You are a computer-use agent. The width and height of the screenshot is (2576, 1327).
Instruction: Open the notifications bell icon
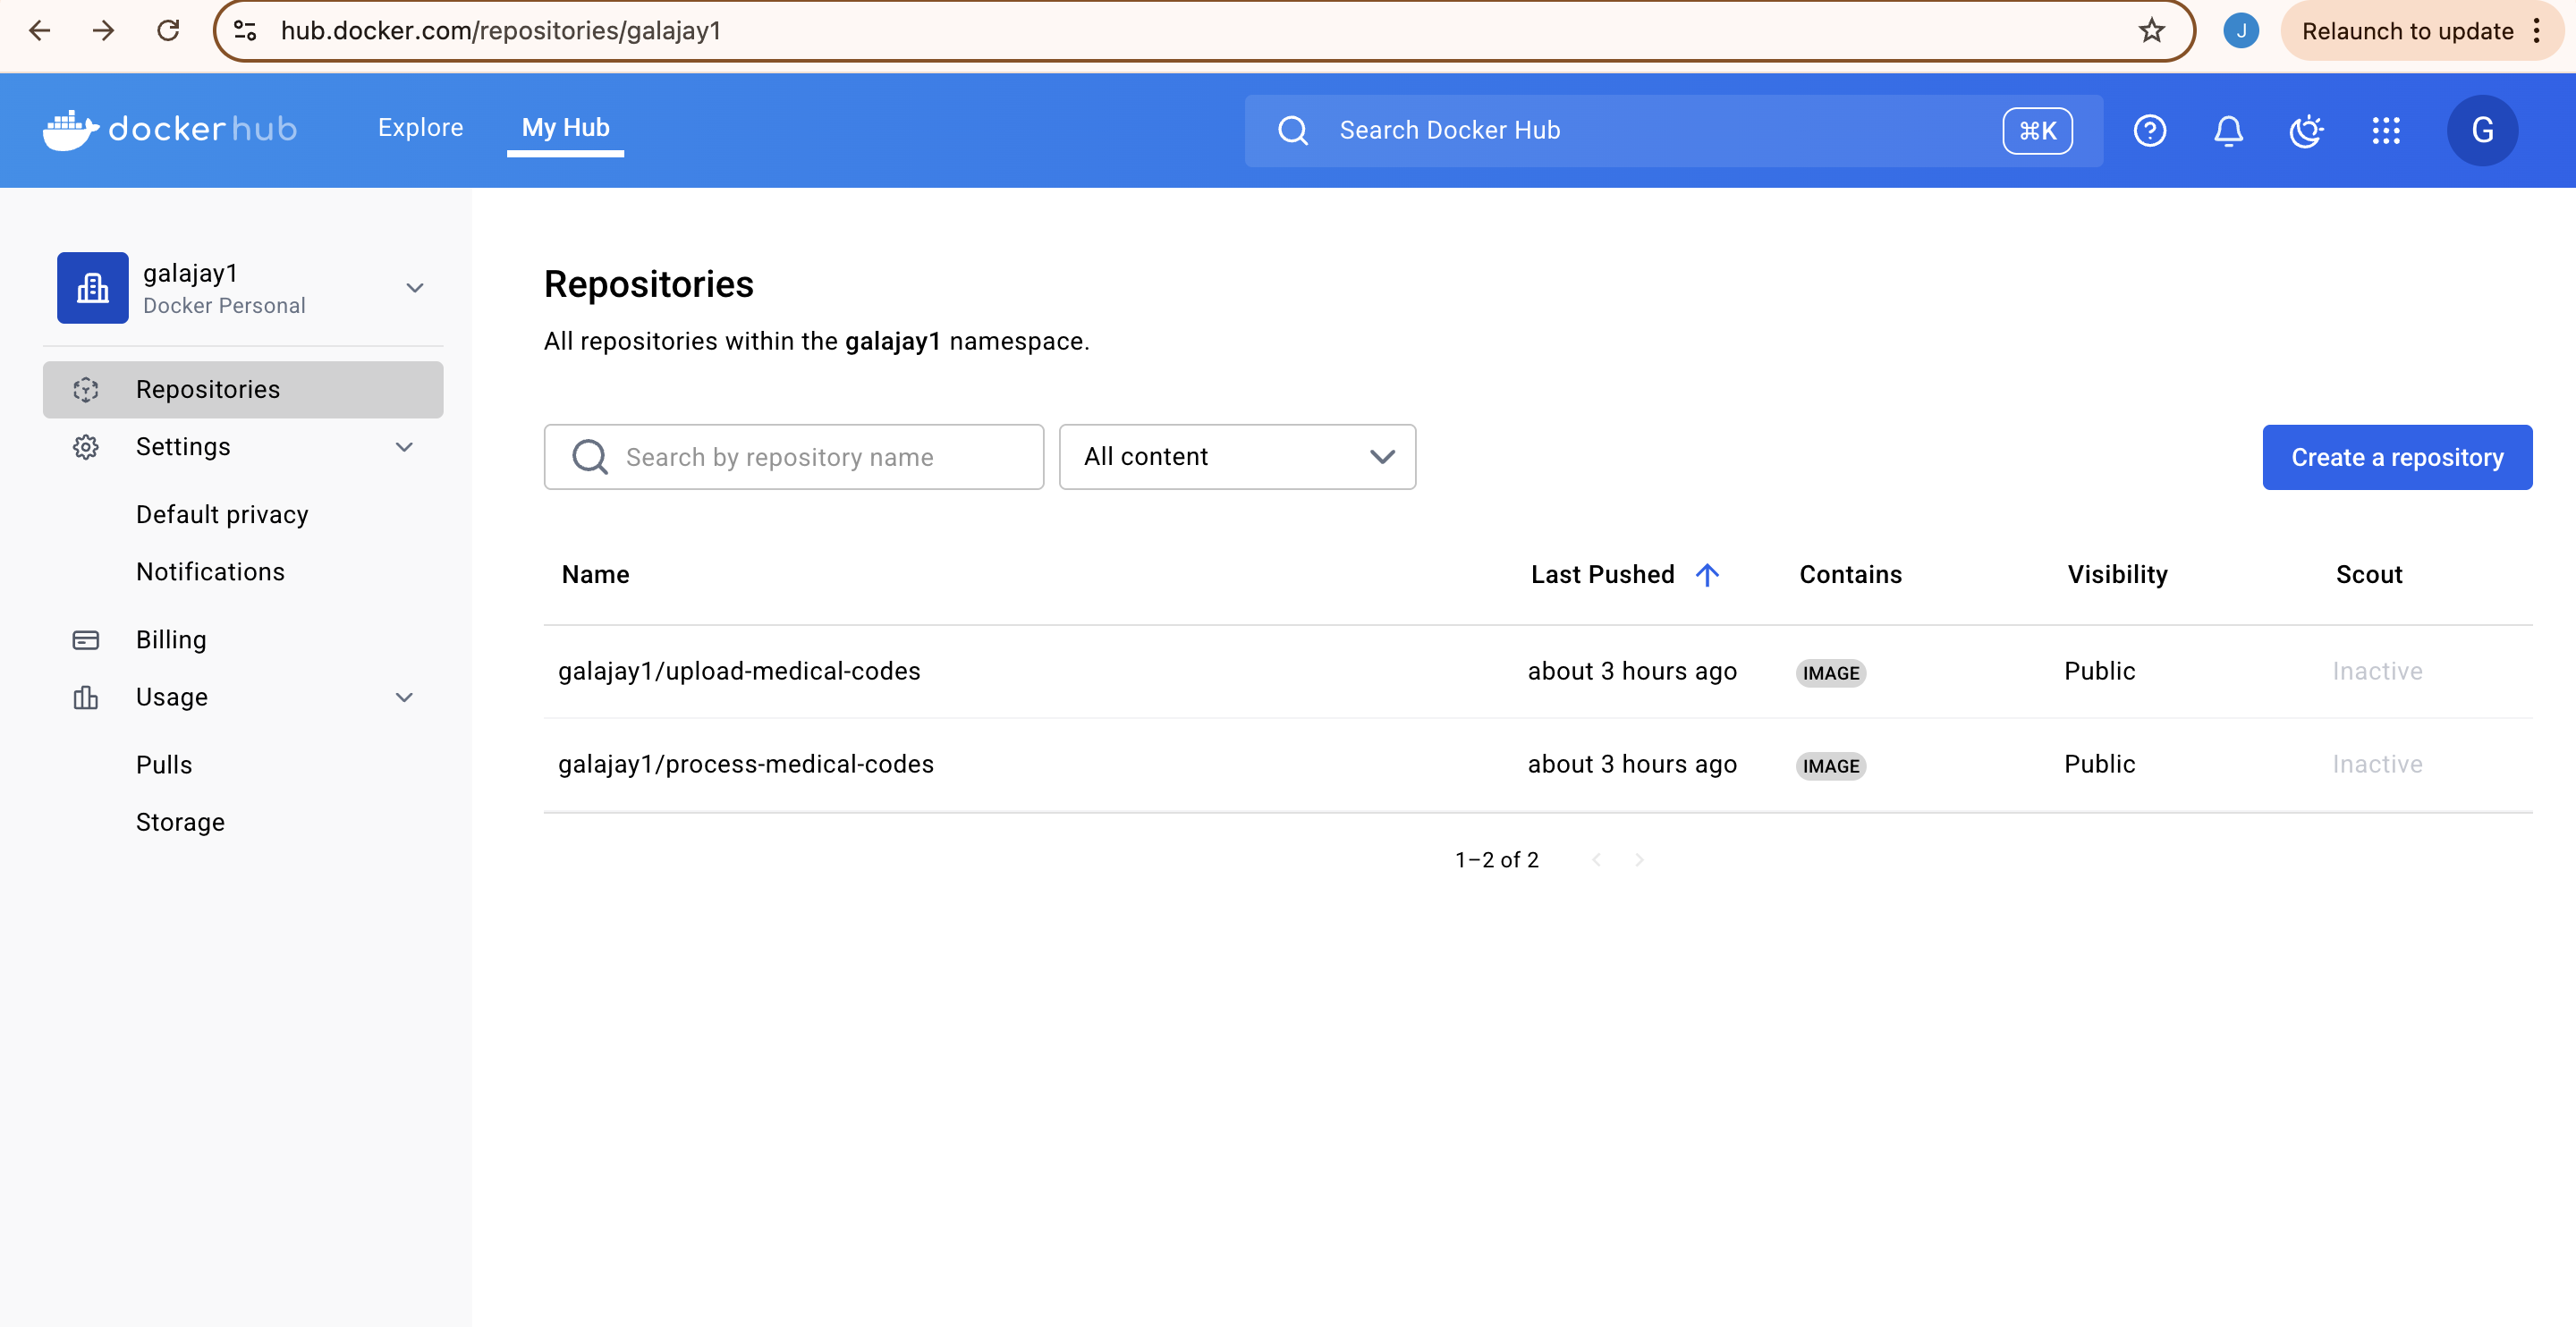pos(2228,130)
